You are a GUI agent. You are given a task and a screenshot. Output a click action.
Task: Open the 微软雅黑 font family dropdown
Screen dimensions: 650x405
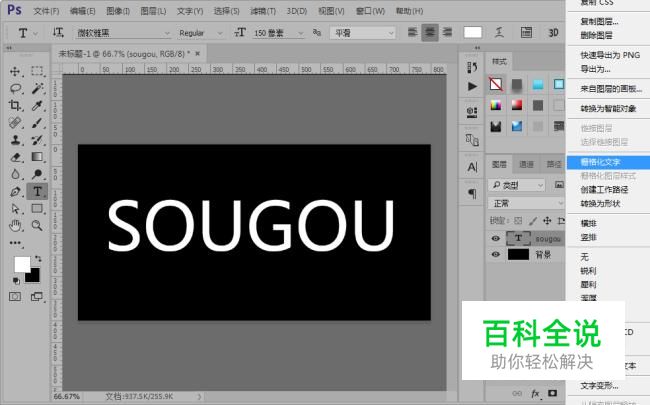[123, 33]
